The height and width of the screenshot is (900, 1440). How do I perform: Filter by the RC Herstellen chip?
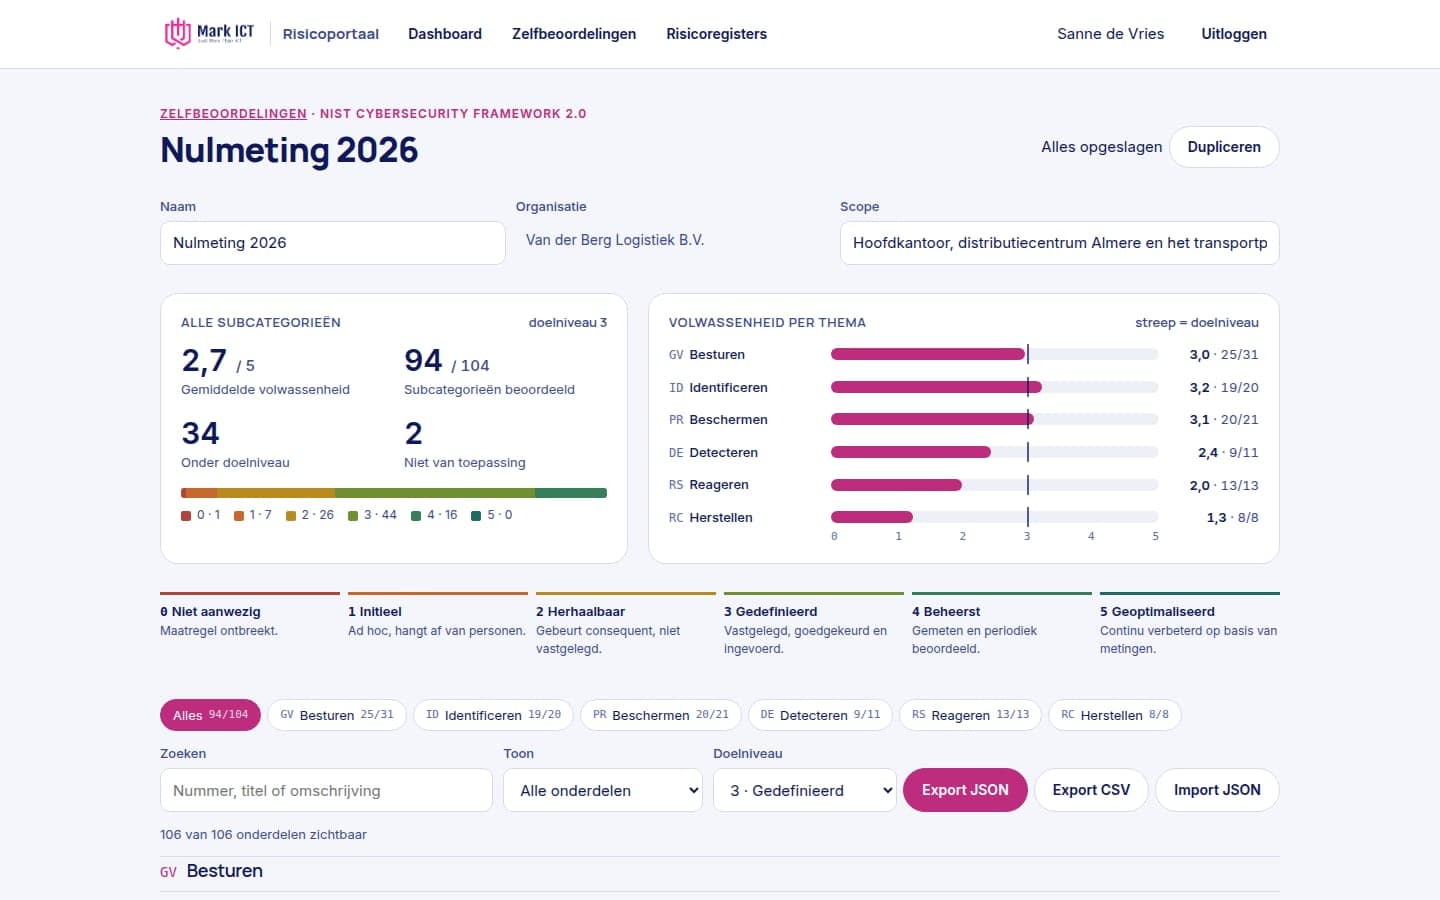pyautogui.click(x=1115, y=715)
